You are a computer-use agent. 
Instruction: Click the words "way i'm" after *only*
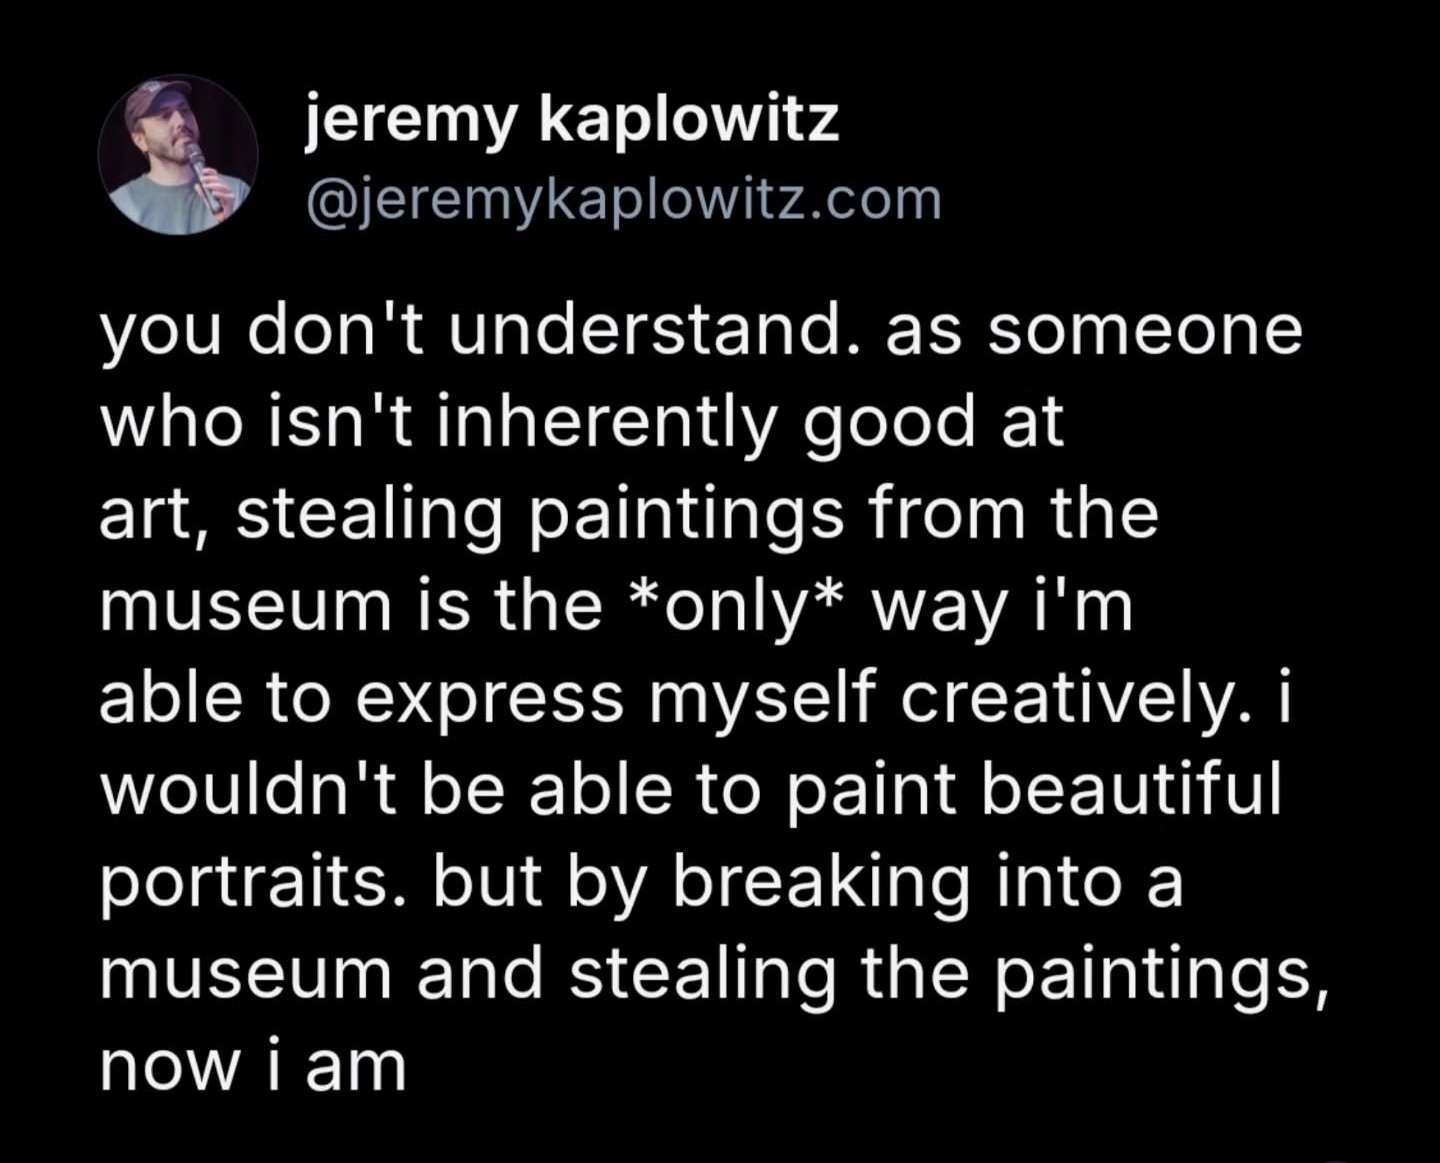[1004, 606]
